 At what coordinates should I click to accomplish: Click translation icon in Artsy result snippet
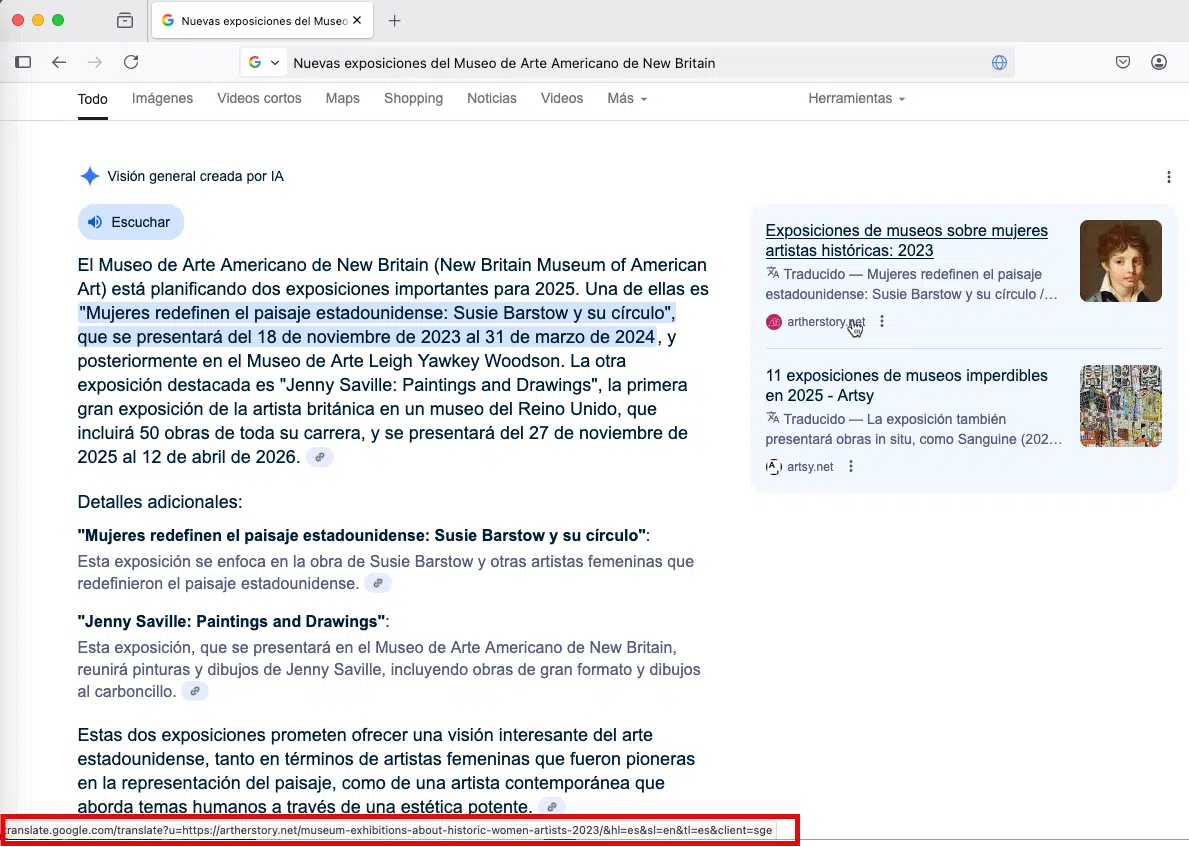tap(772, 418)
